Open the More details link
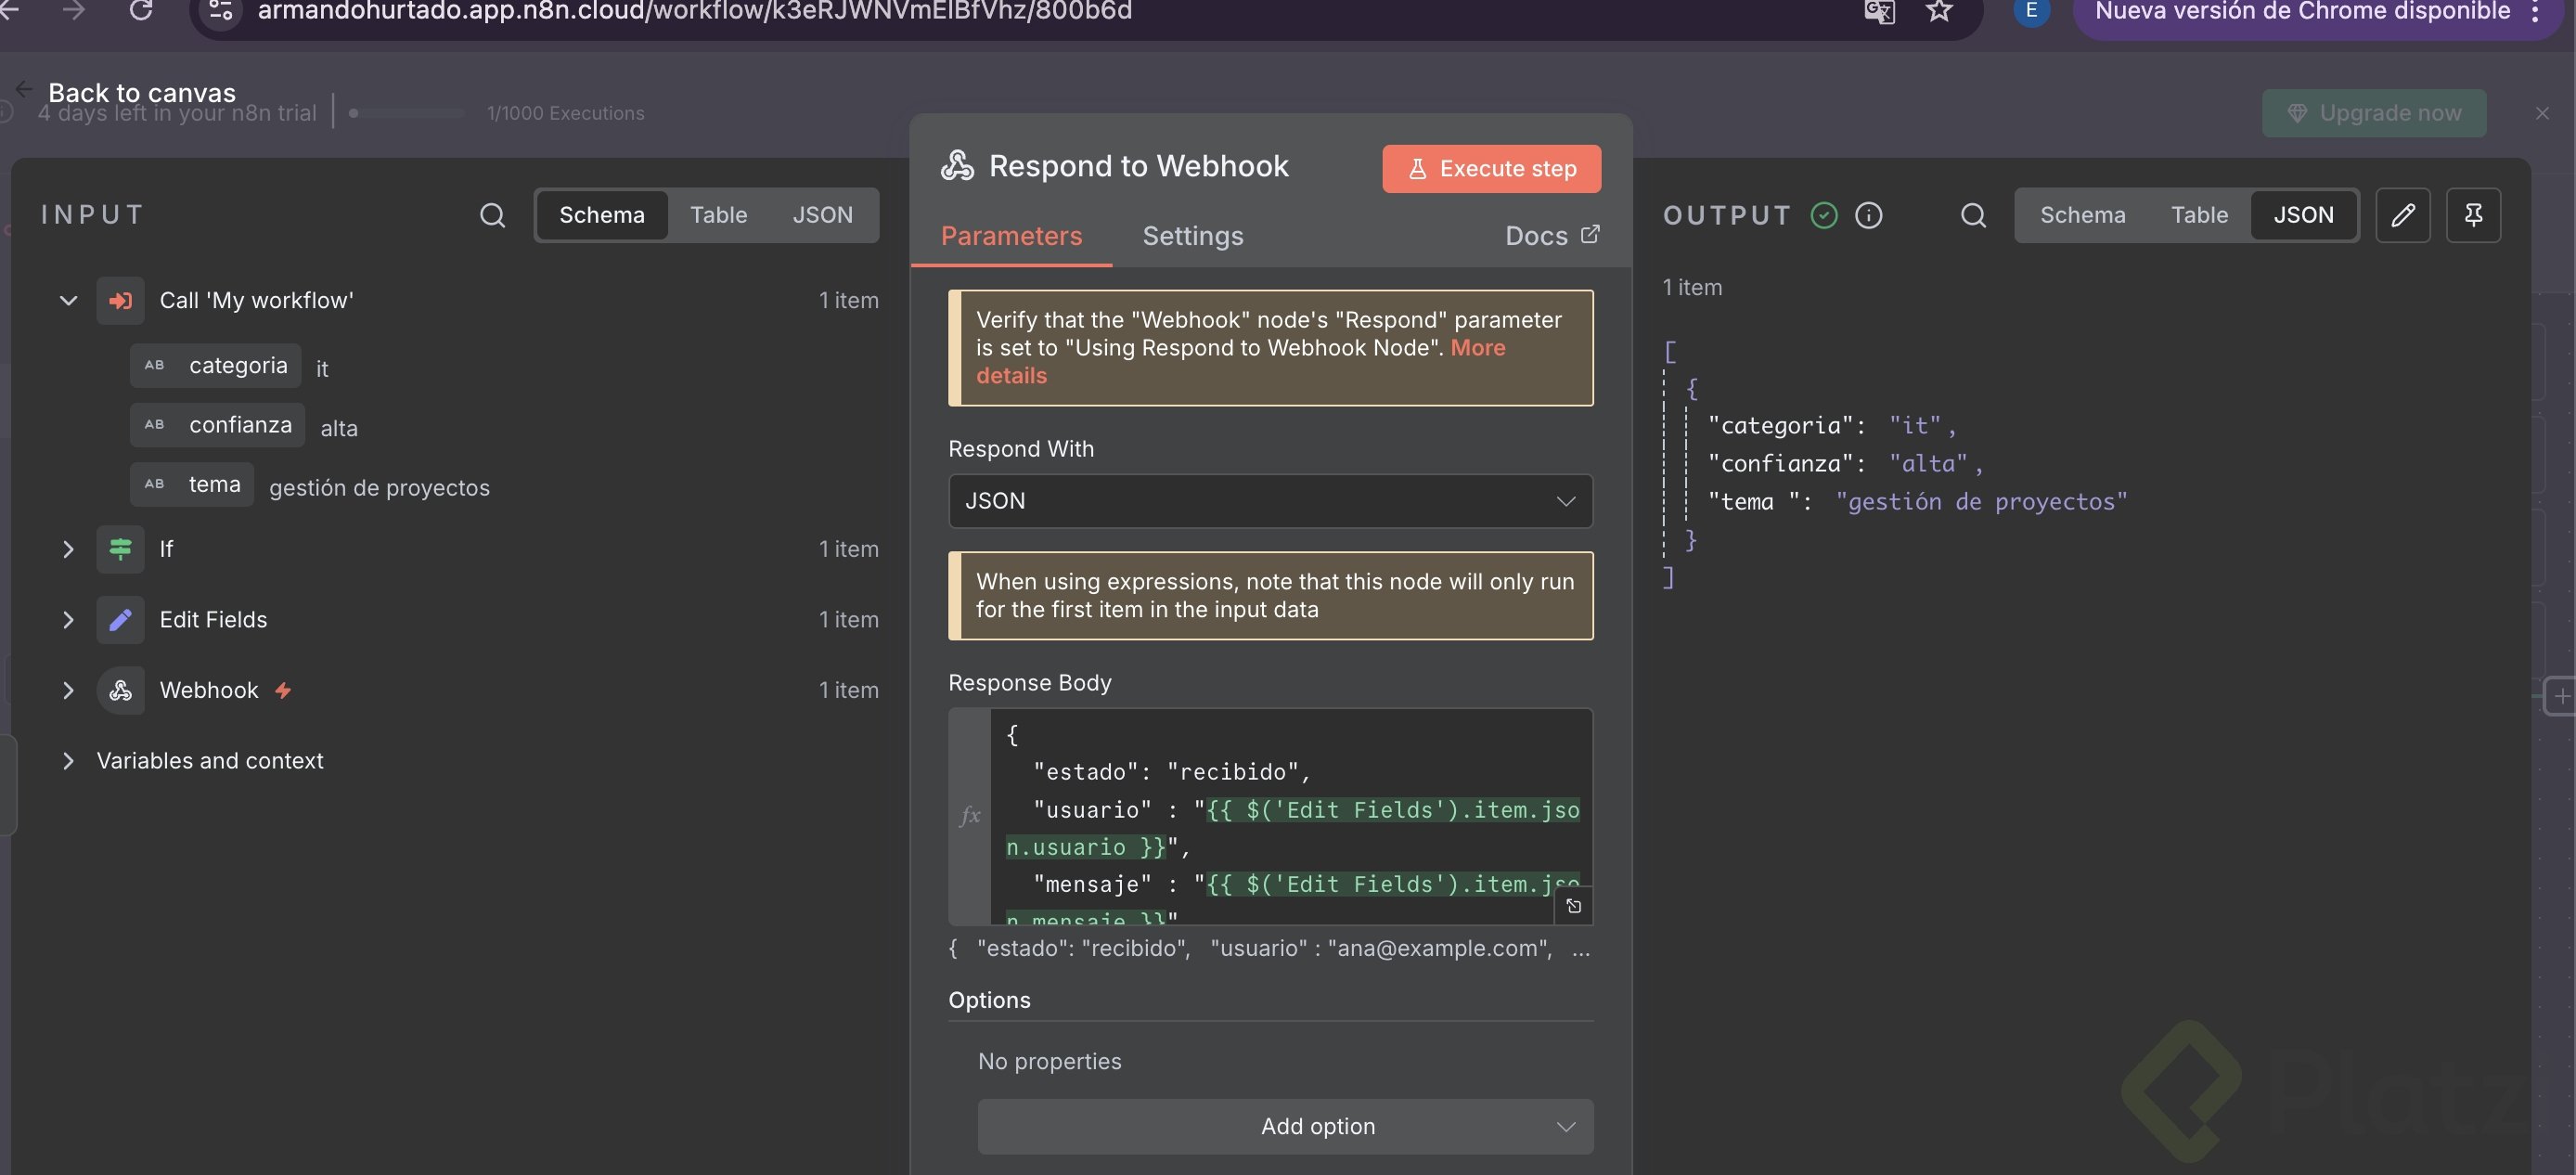The image size is (2576, 1175). (x=1477, y=348)
